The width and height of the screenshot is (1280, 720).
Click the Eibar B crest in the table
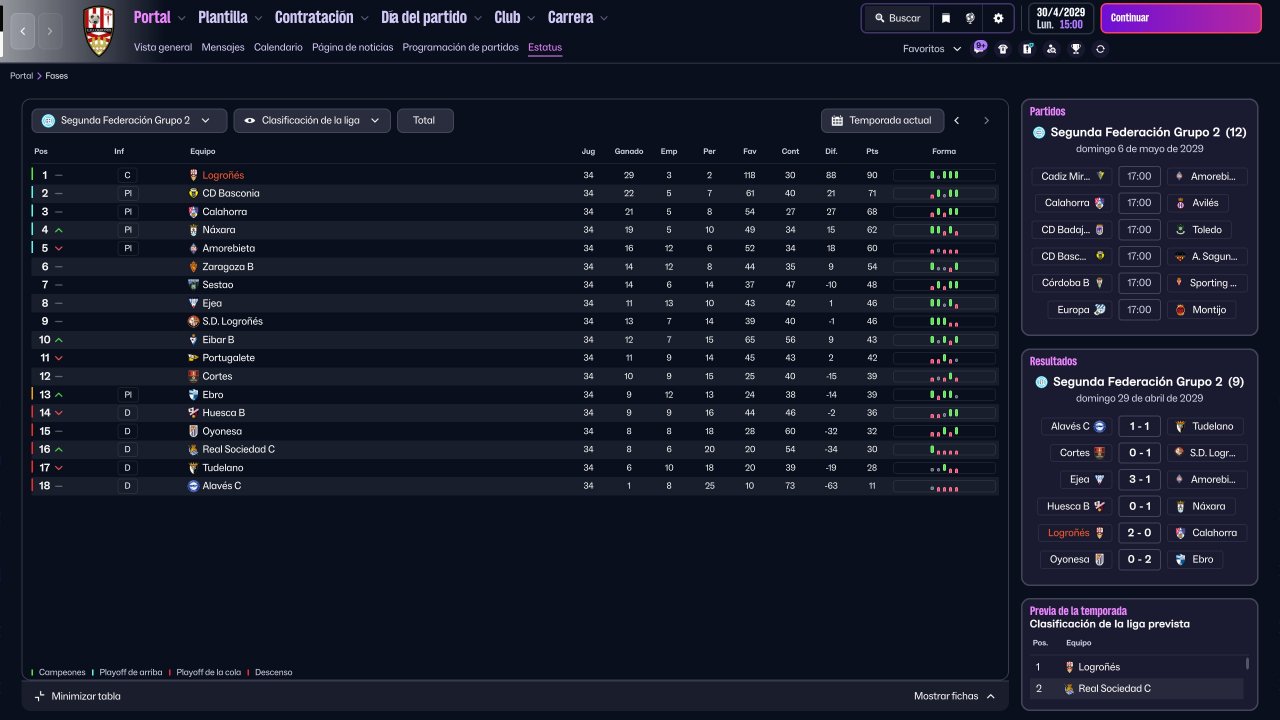(194, 340)
